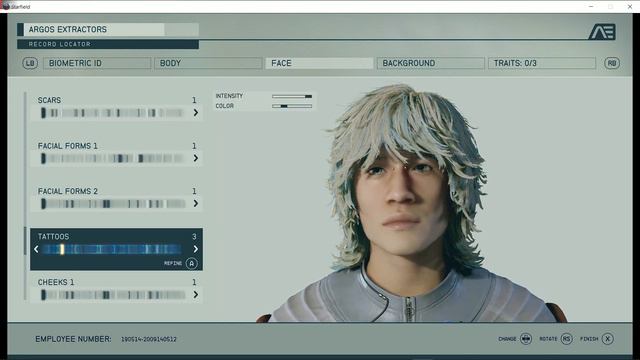The image size is (640, 360).
Task: Adjust the tattoo Color slider
Action: 292,106
